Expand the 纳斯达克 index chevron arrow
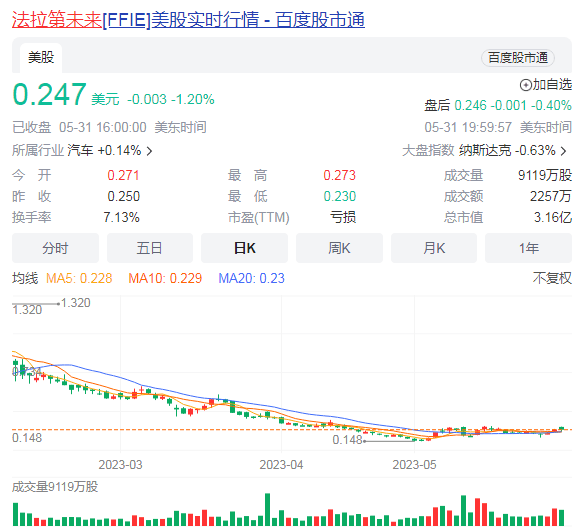 click(x=563, y=151)
